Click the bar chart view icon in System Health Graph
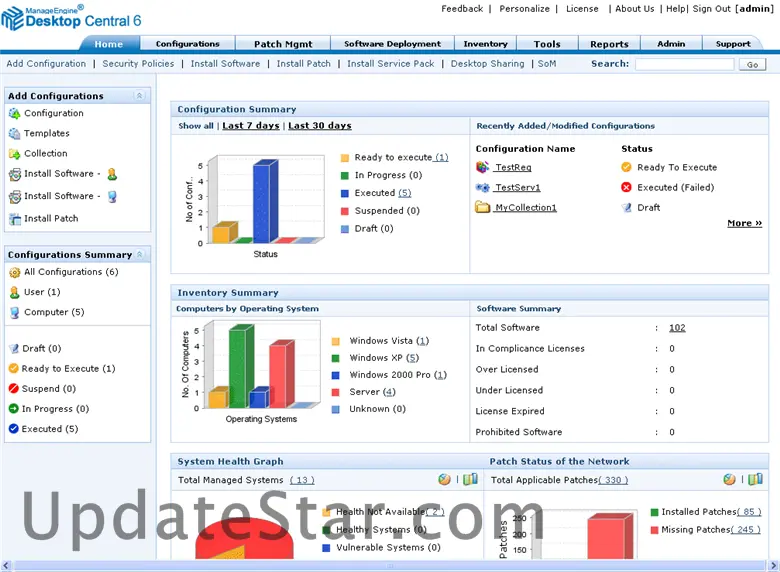 [470, 479]
